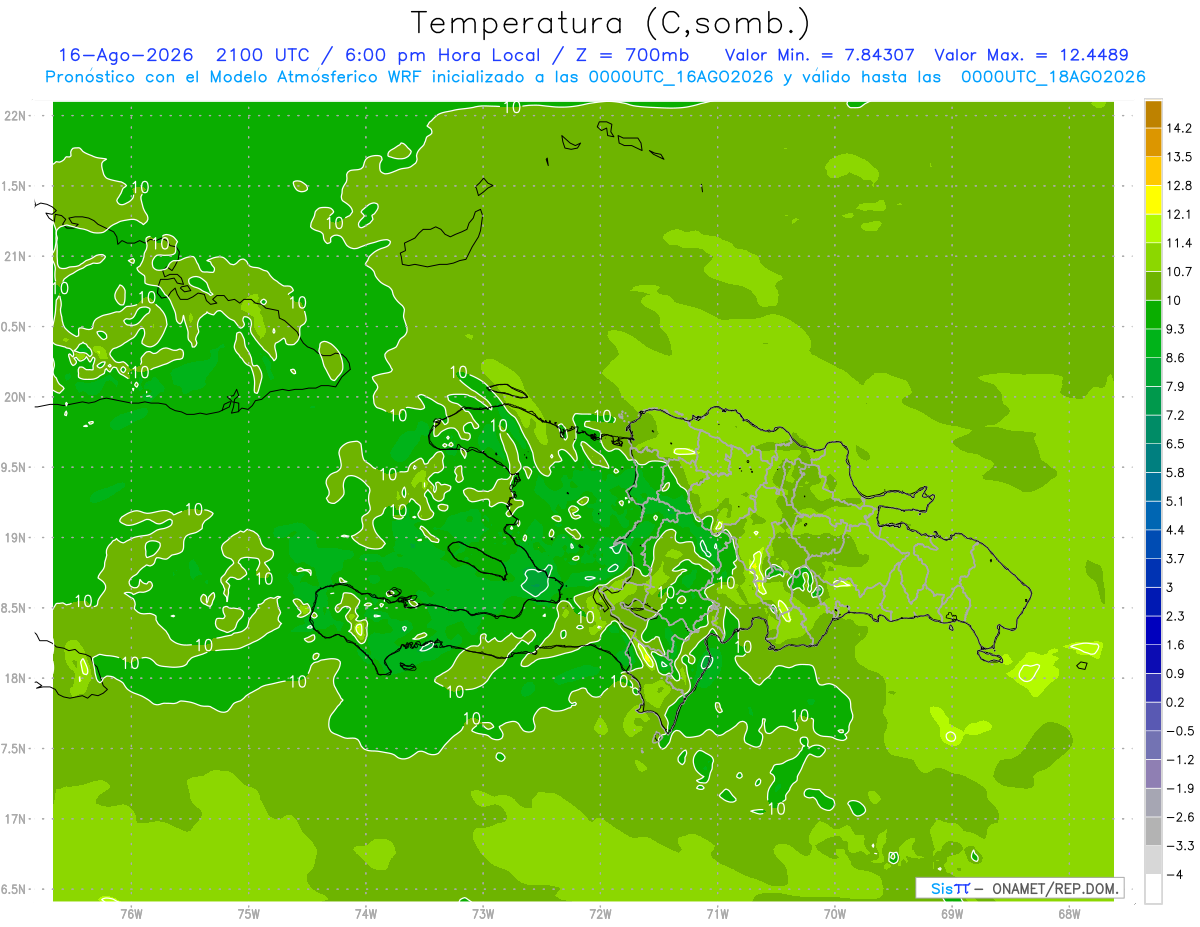Click the '20N' latitude axis label
The width and height of the screenshot is (1200, 927).
coord(15,397)
